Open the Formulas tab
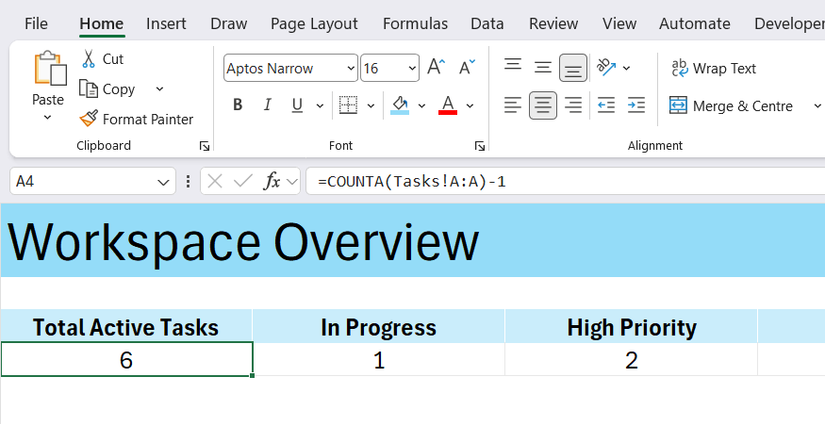825x424 pixels. (x=415, y=24)
